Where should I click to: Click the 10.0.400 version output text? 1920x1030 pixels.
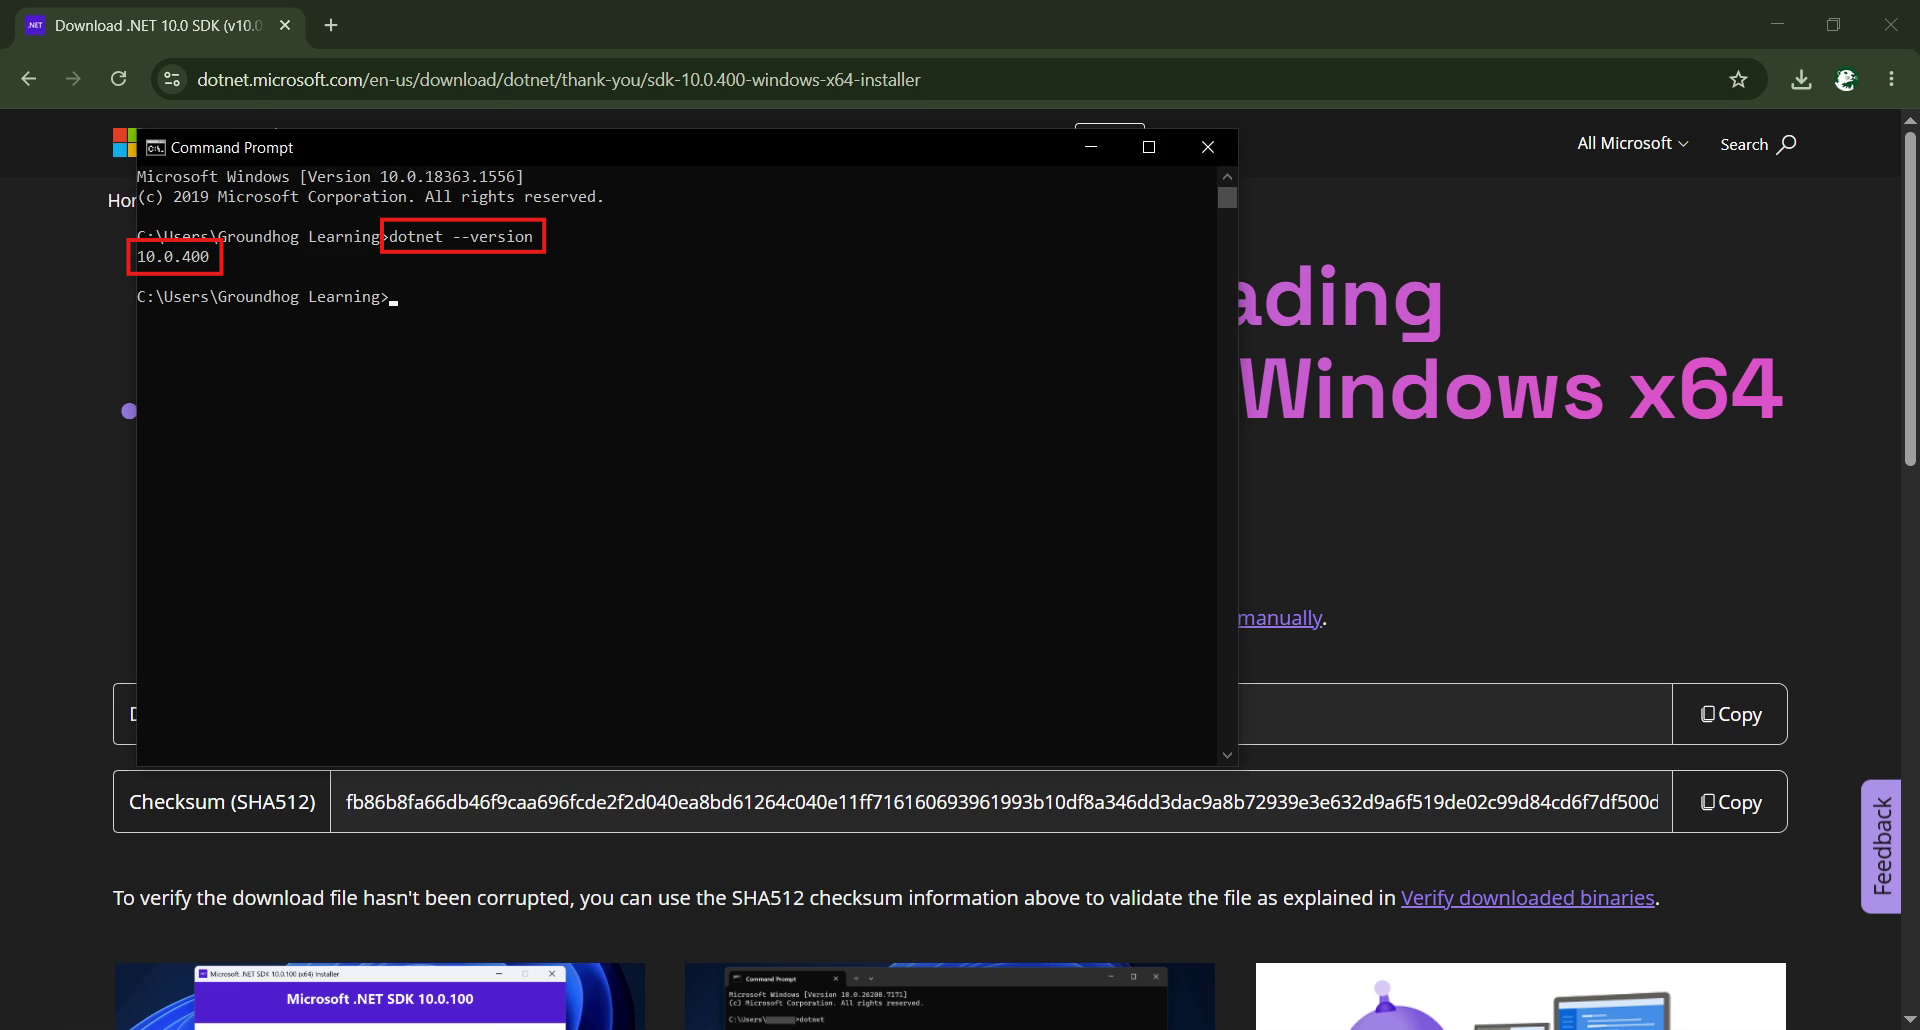coord(173,257)
